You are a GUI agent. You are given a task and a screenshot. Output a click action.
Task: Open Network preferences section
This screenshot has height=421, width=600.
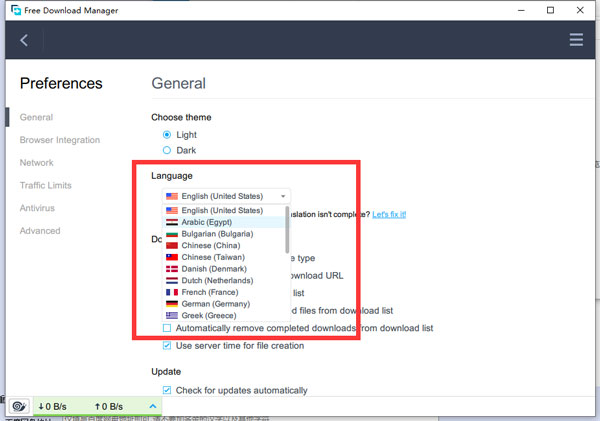coord(37,163)
